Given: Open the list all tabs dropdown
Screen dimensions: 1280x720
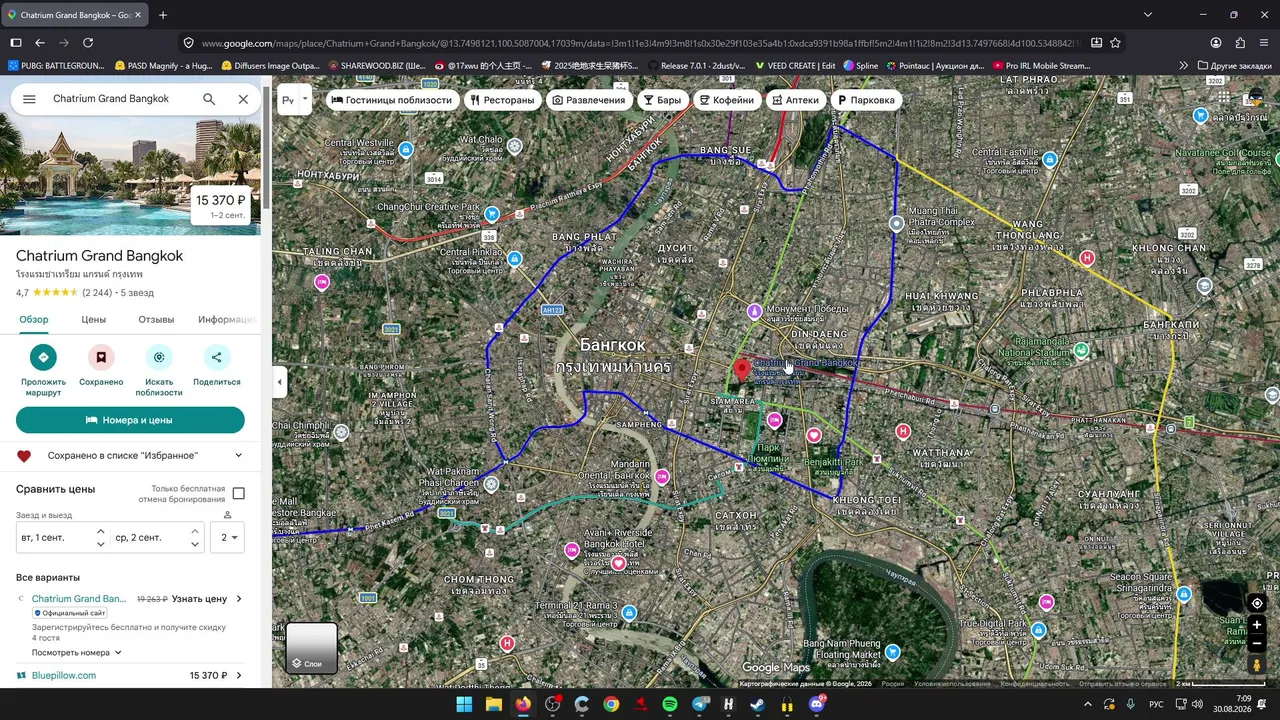Looking at the screenshot, I should pyautogui.click(x=1148, y=15).
